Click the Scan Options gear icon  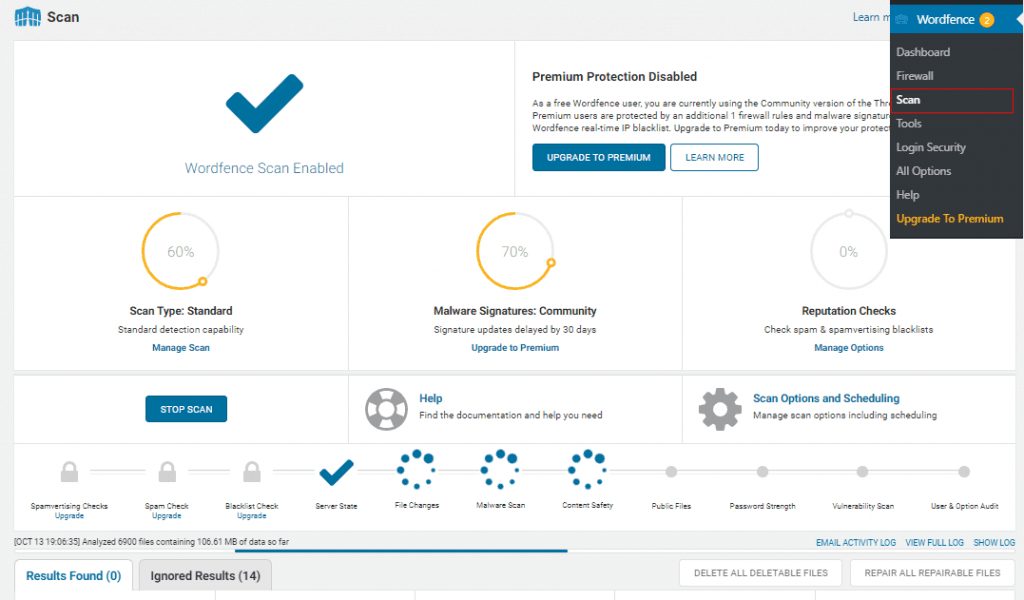pos(720,409)
